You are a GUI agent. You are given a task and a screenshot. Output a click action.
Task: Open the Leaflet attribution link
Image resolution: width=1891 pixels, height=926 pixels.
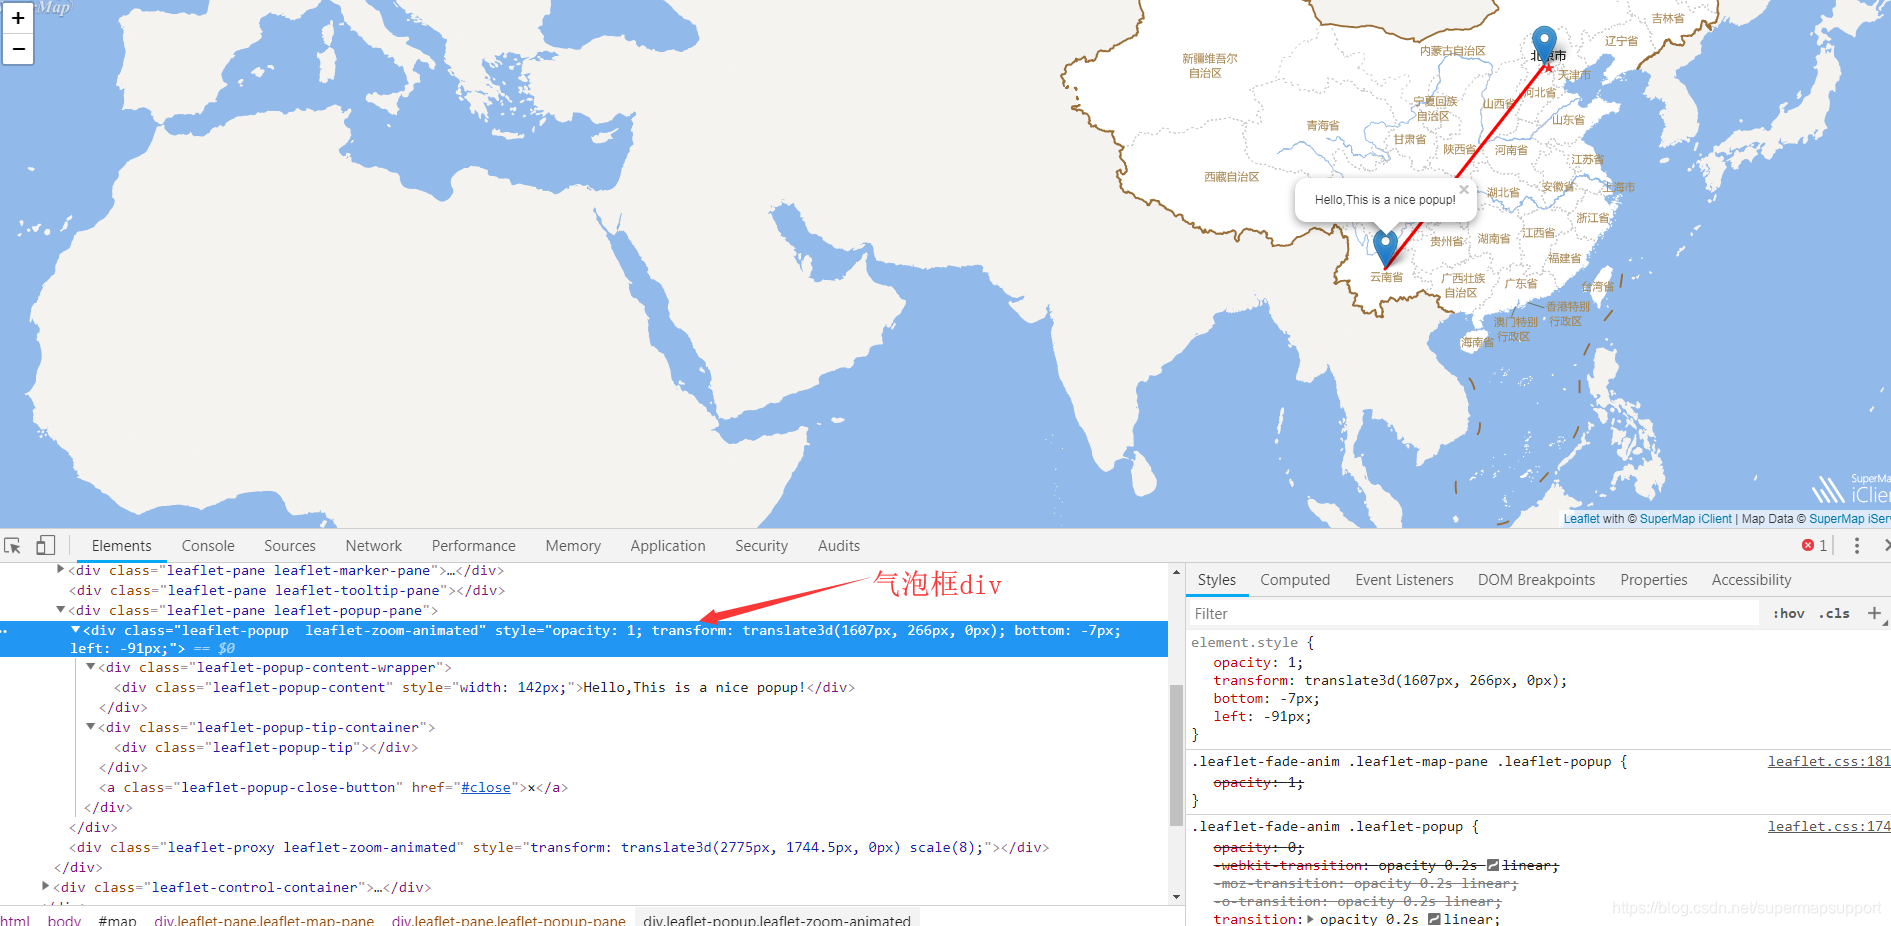[1581, 519]
